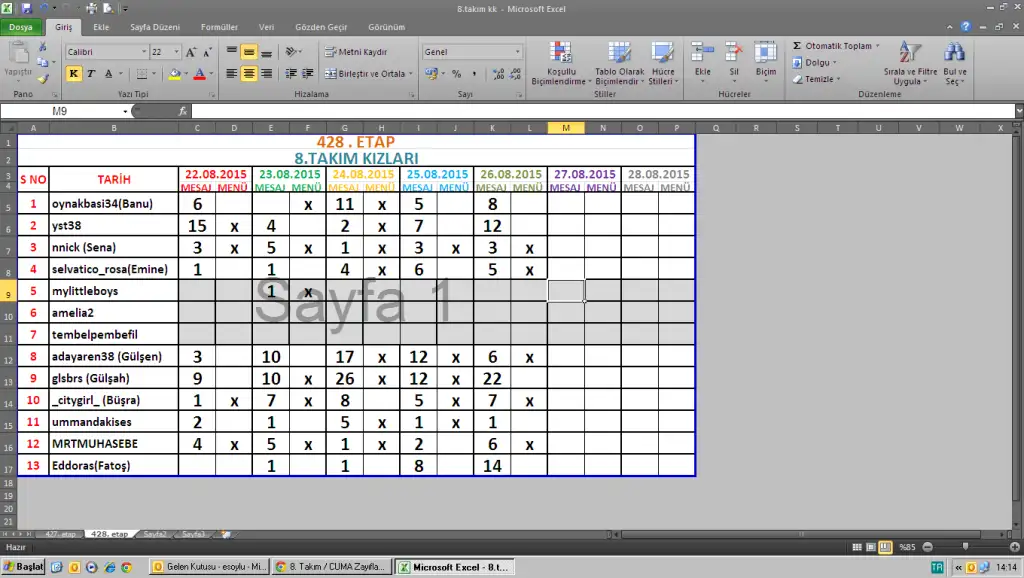Toggle middle vertical alignment
1024x578 pixels.
click(249, 52)
